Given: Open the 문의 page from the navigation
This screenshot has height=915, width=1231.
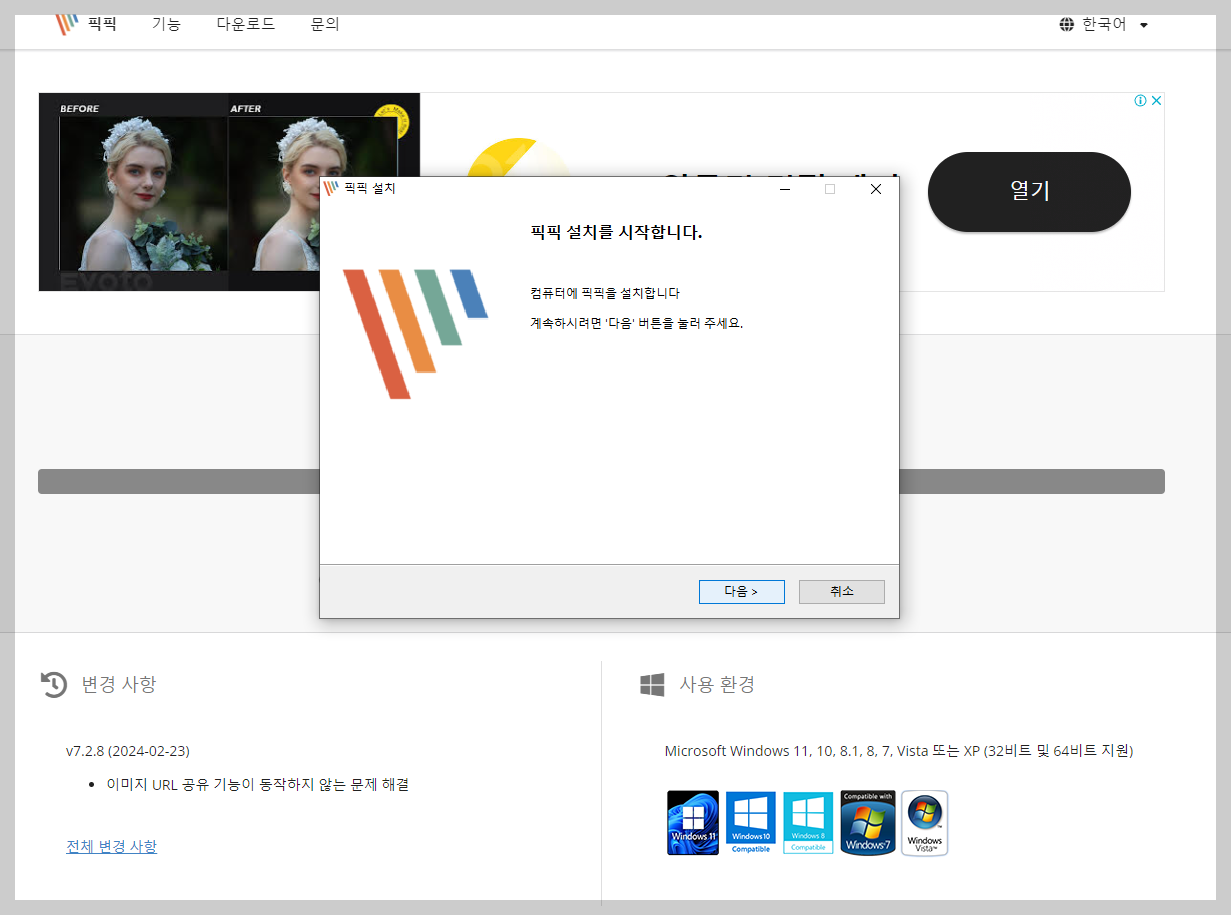Looking at the screenshot, I should [324, 23].
